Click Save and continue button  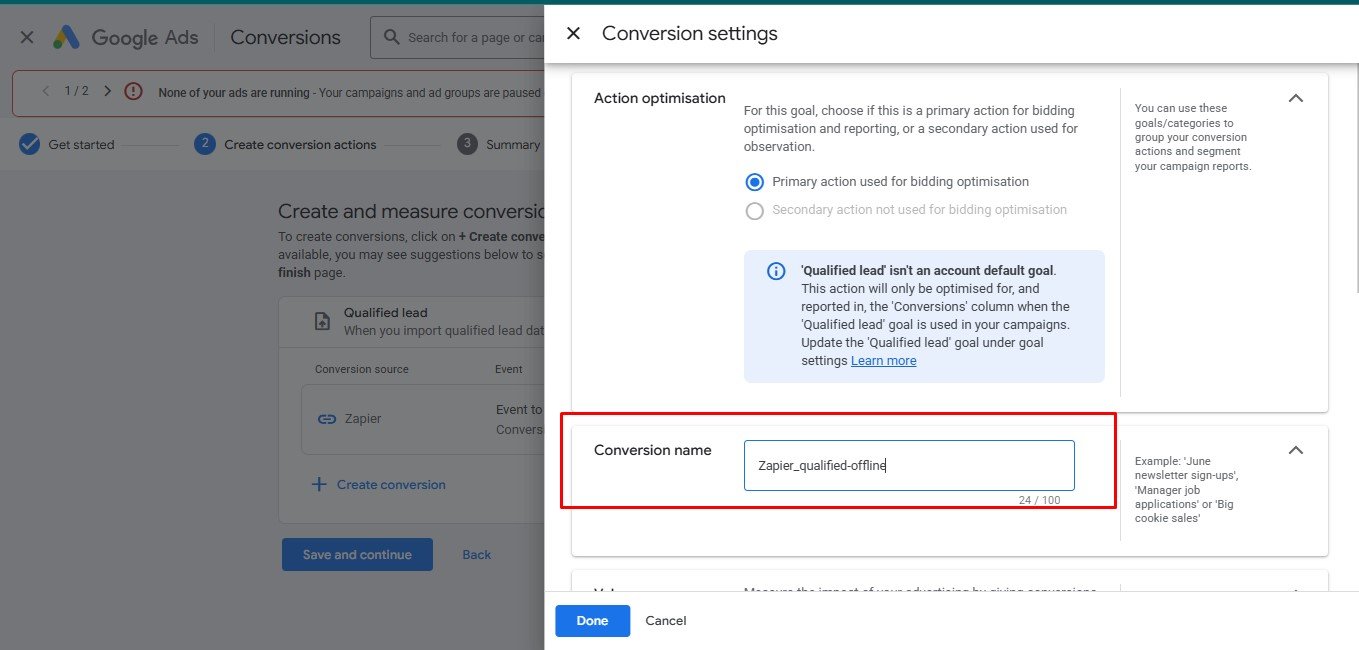click(x=357, y=555)
